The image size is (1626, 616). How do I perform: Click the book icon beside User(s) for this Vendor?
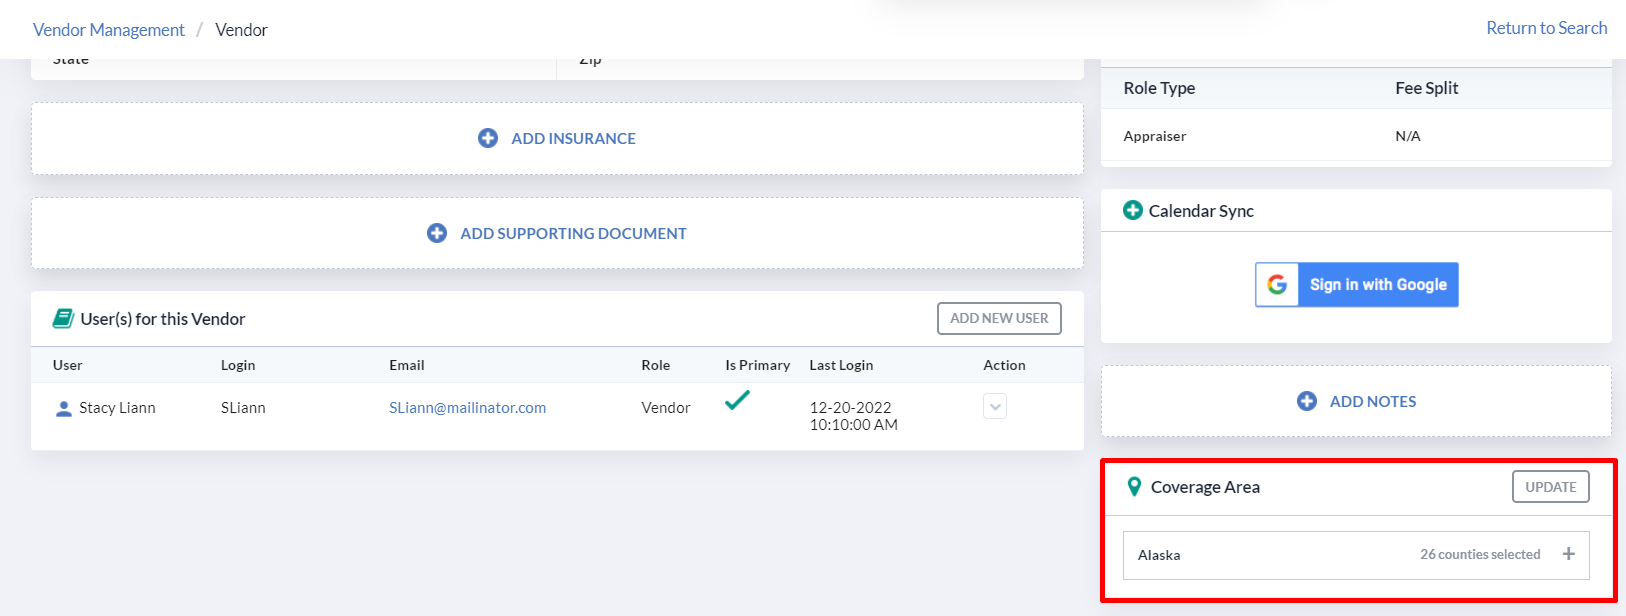[x=63, y=318]
